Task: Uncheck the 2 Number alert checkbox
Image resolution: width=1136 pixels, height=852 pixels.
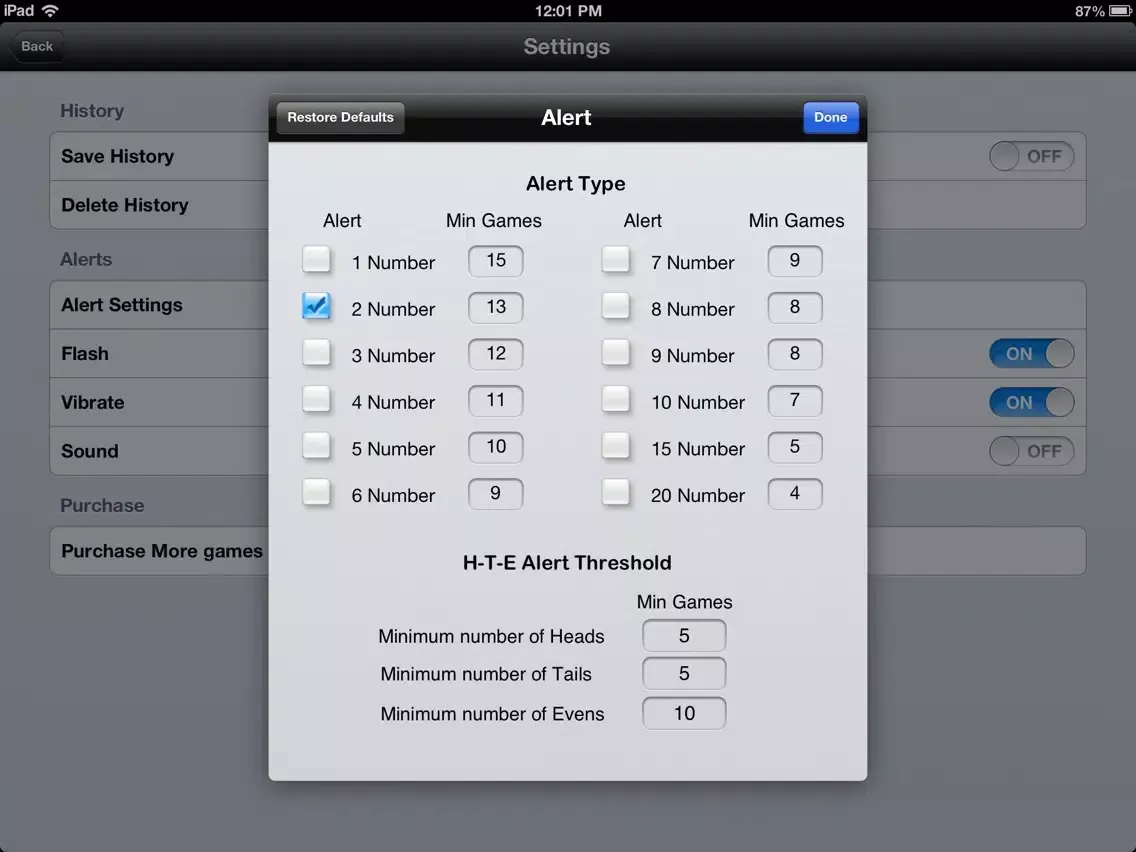Action: coord(317,307)
